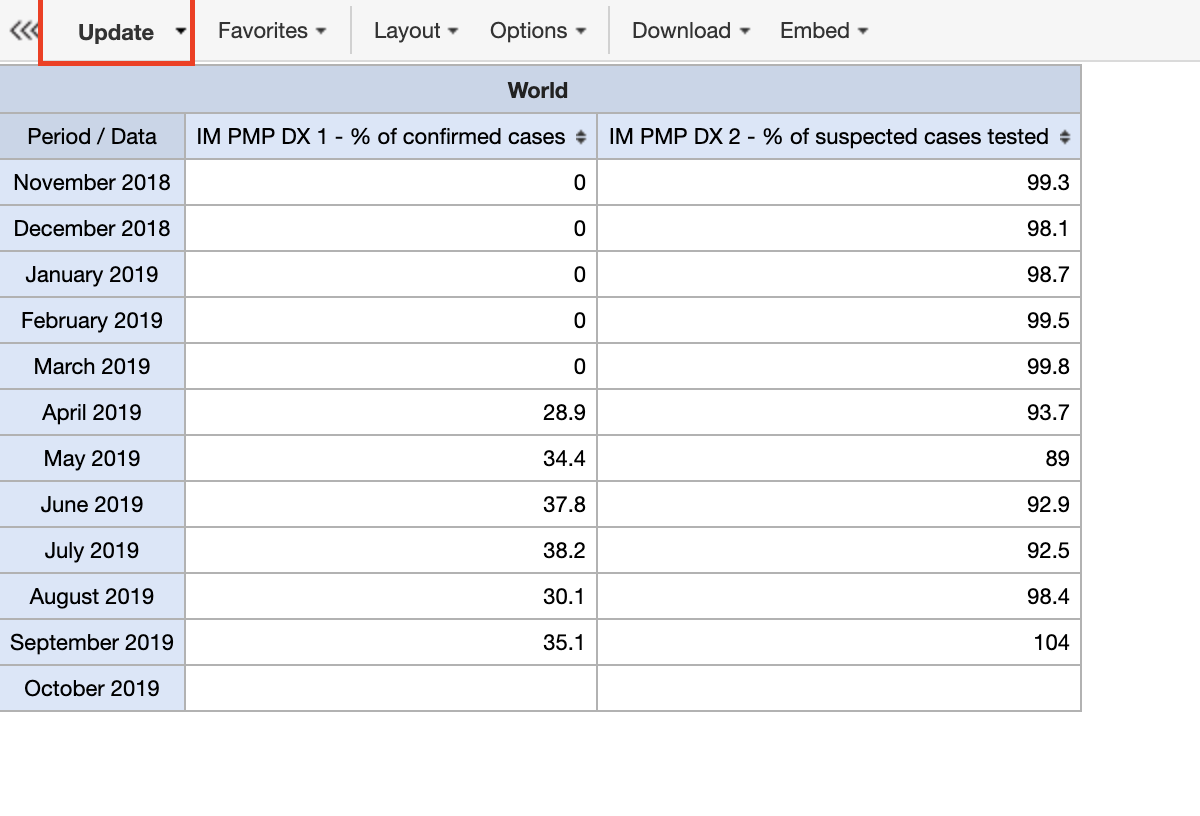Open the Favorites menu
The height and width of the screenshot is (816, 1200).
tap(272, 31)
